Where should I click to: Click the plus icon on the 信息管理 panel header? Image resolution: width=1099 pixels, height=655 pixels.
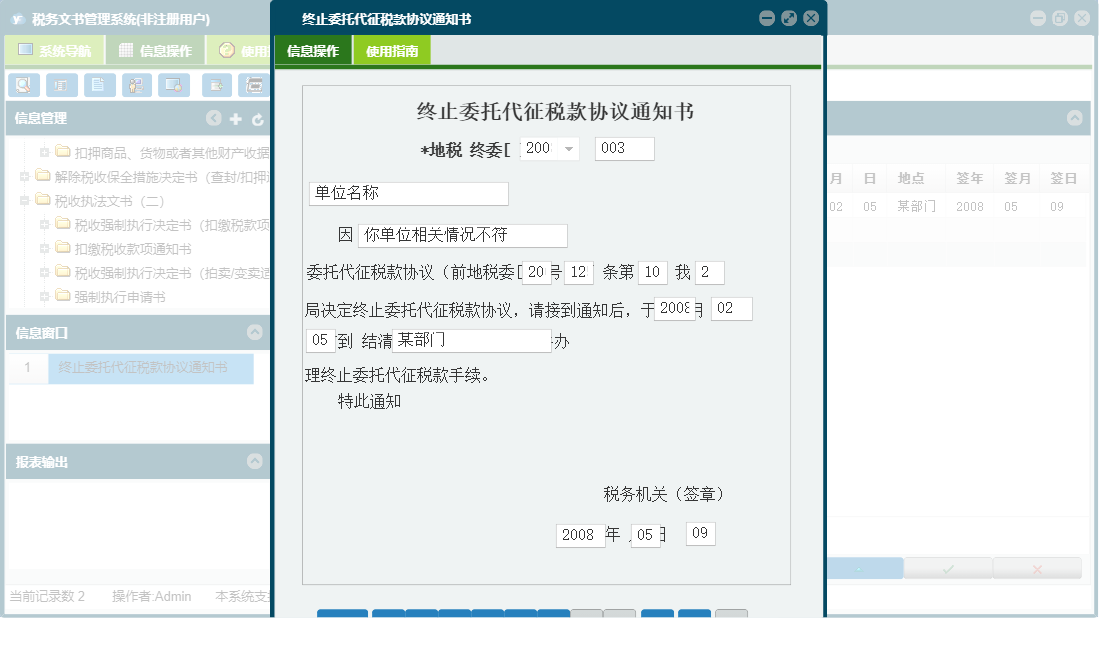coord(234,118)
